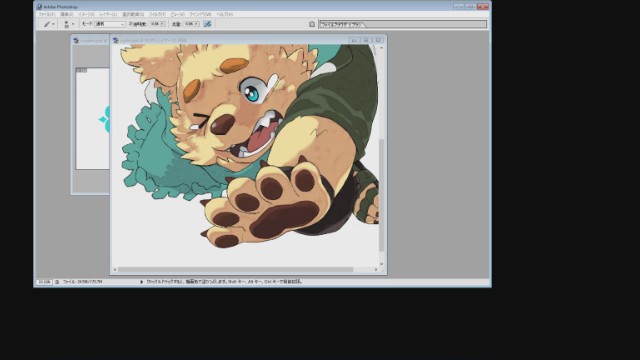Click the document icon on front image window
The image size is (640, 360).
click(116, 40)
